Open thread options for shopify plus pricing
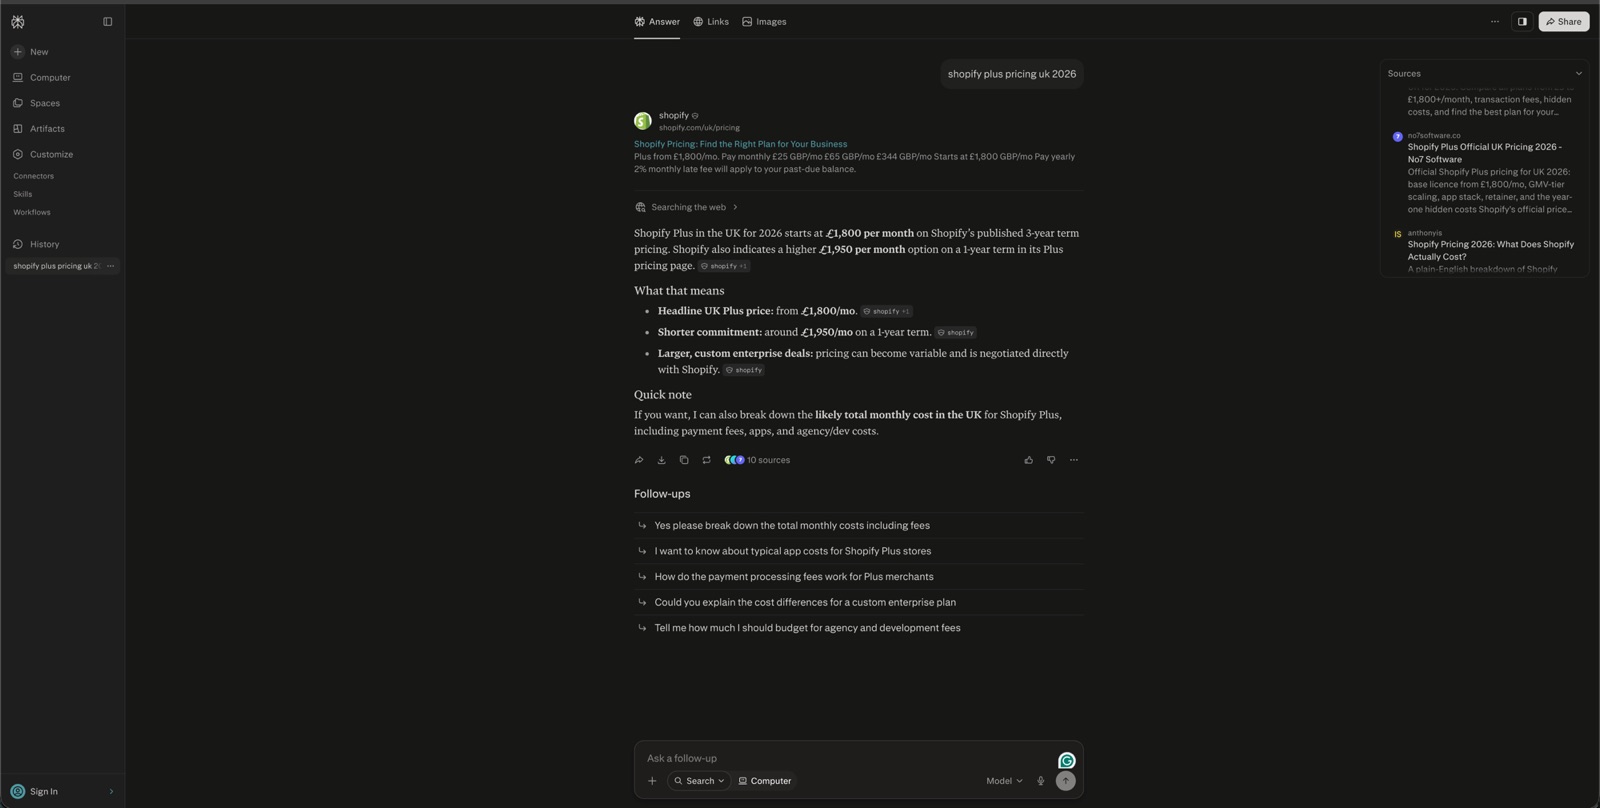Image resolution: width=1600 pixels, height=808 pixels. tap(110, 266)
